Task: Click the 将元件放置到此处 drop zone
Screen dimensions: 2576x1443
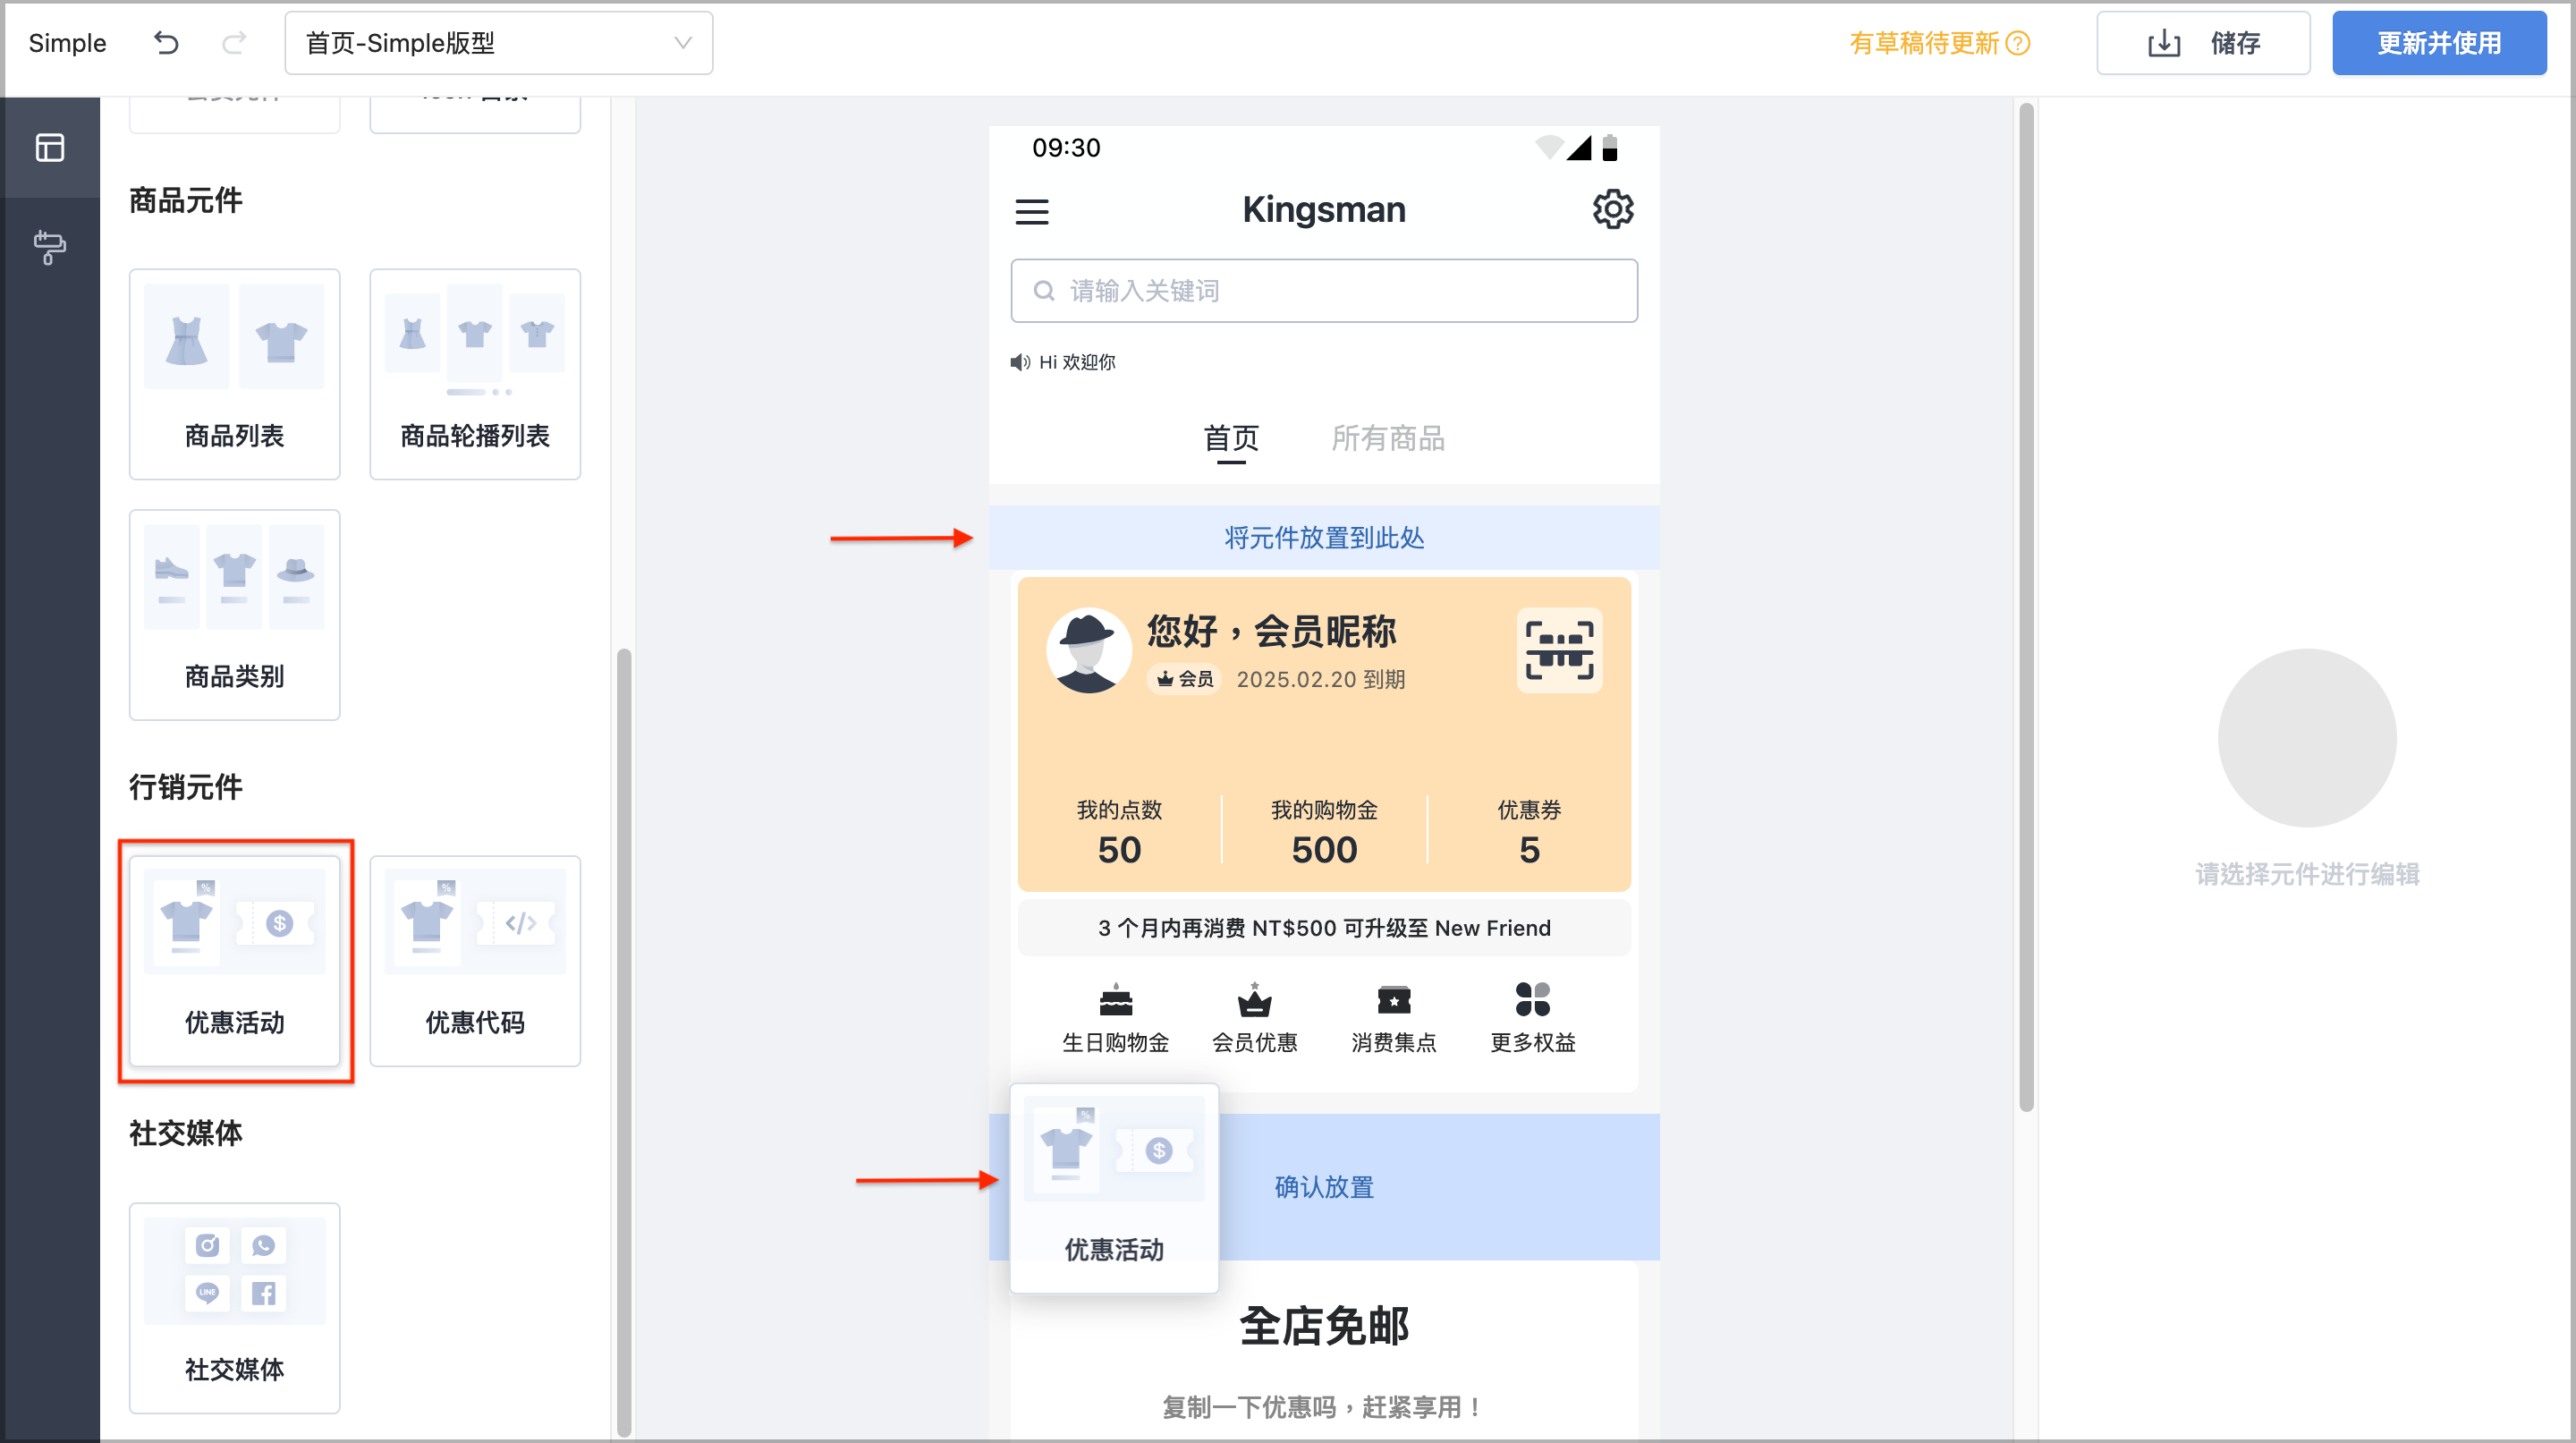Action: (x=1324, y=538)
